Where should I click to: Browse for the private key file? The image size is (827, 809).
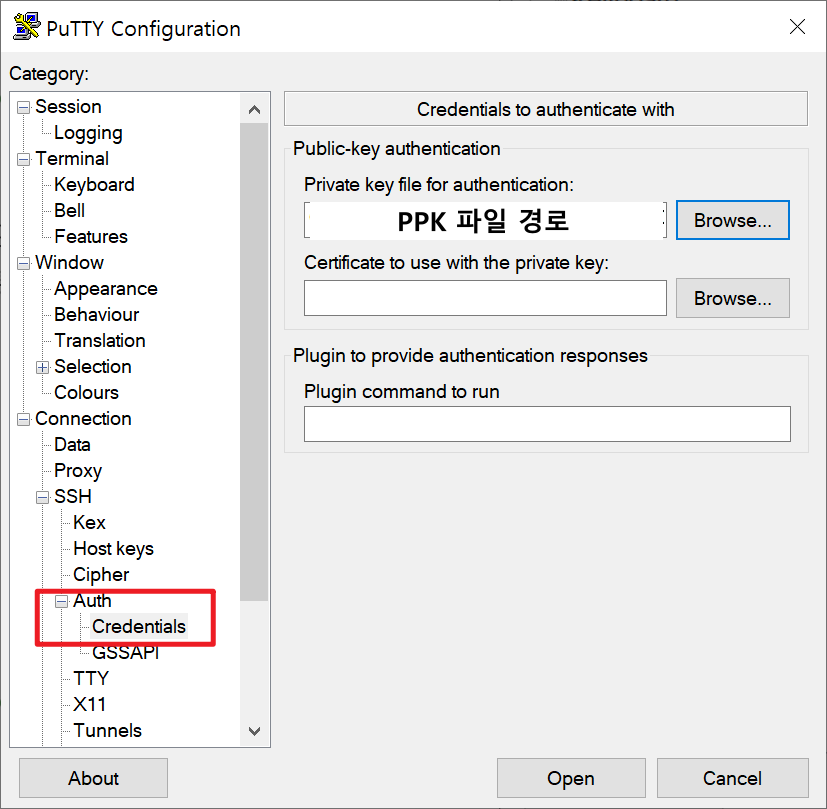[x=733, y=220]
